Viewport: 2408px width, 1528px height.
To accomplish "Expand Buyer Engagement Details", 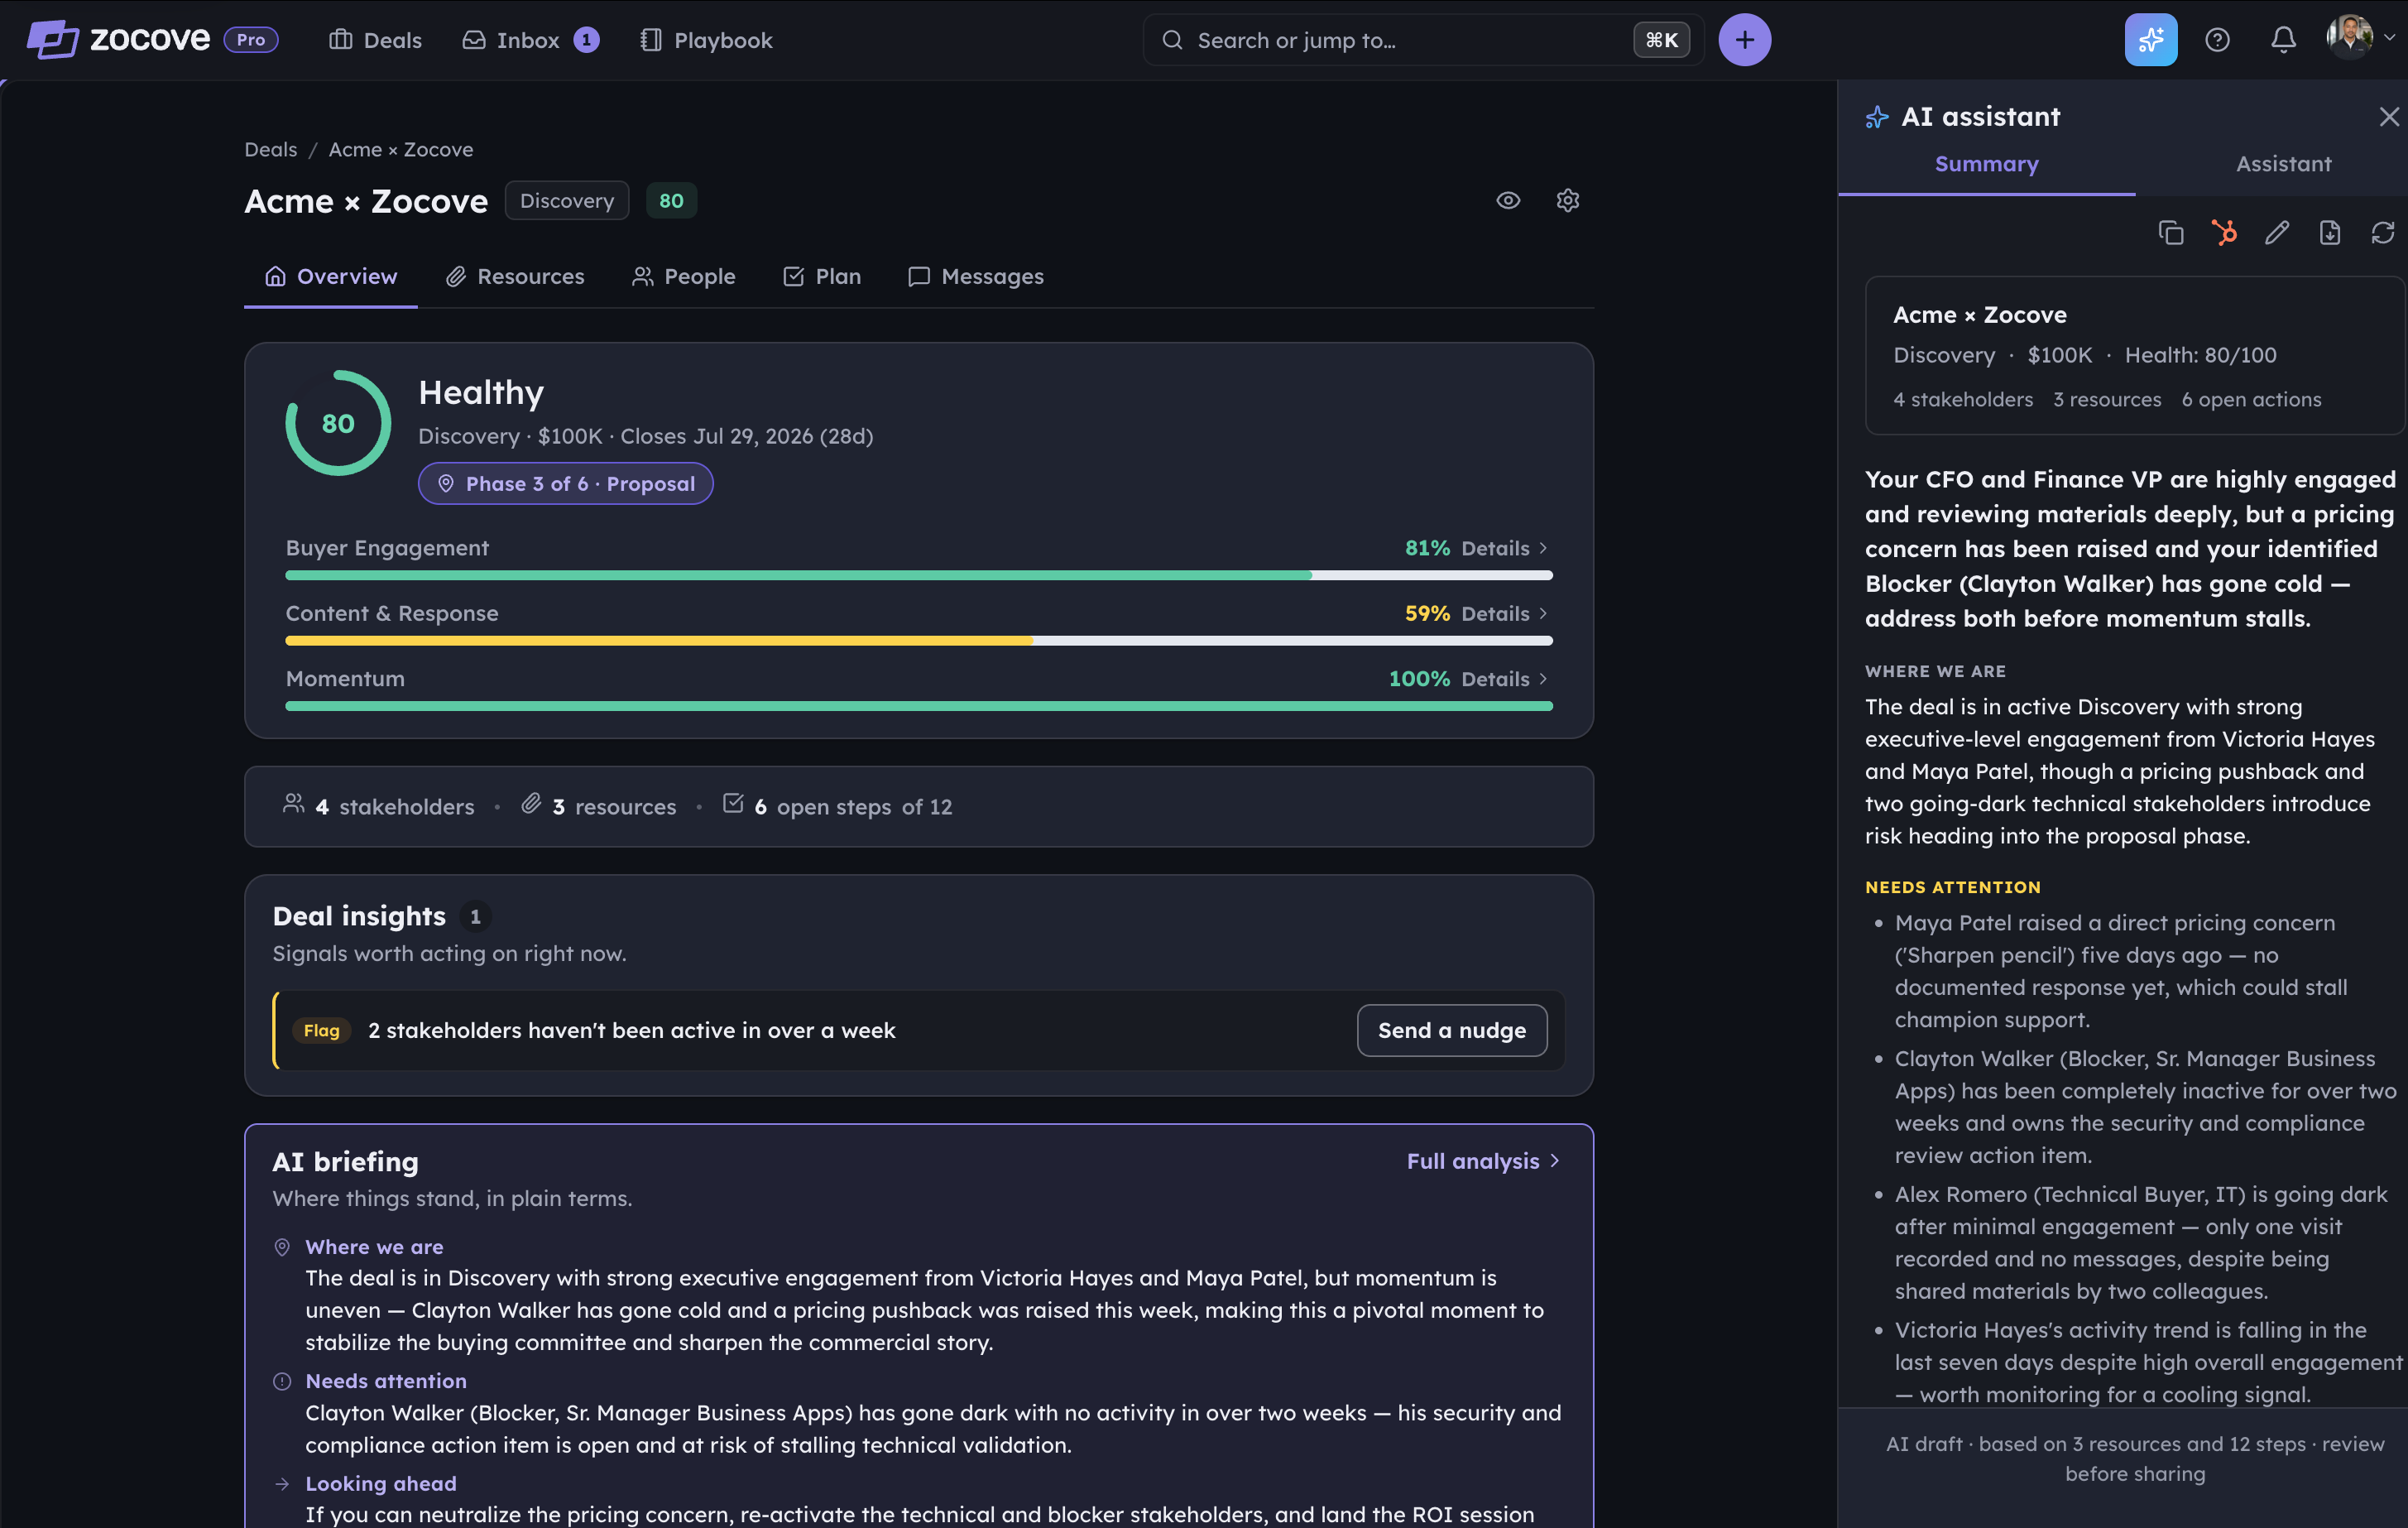I will [1504, 548].
